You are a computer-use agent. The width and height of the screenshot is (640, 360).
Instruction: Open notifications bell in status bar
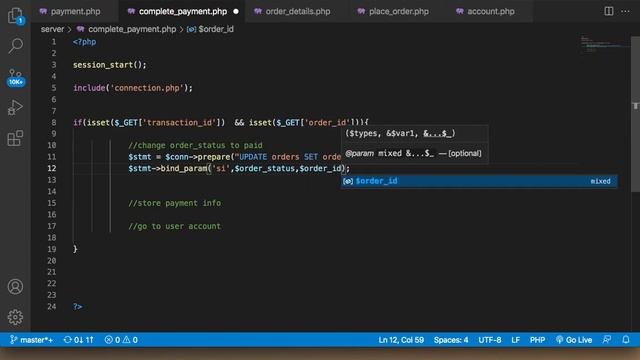point(626,340)
